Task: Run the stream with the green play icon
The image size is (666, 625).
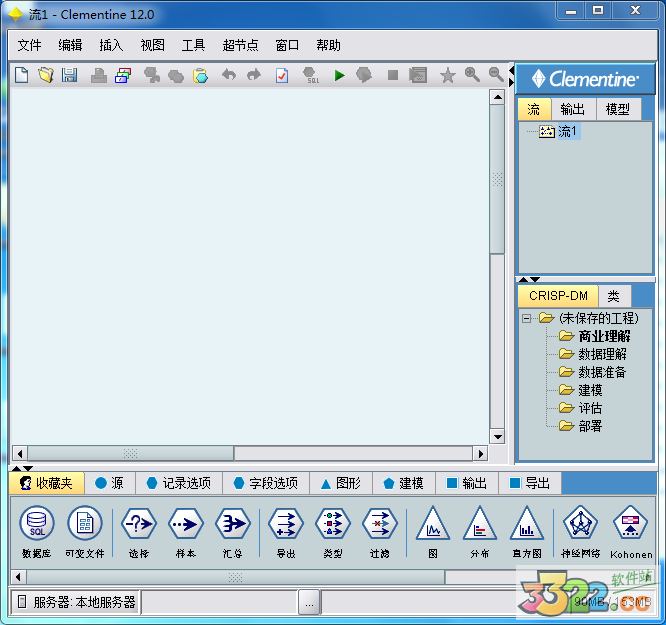Action: (x=339, y=76)
